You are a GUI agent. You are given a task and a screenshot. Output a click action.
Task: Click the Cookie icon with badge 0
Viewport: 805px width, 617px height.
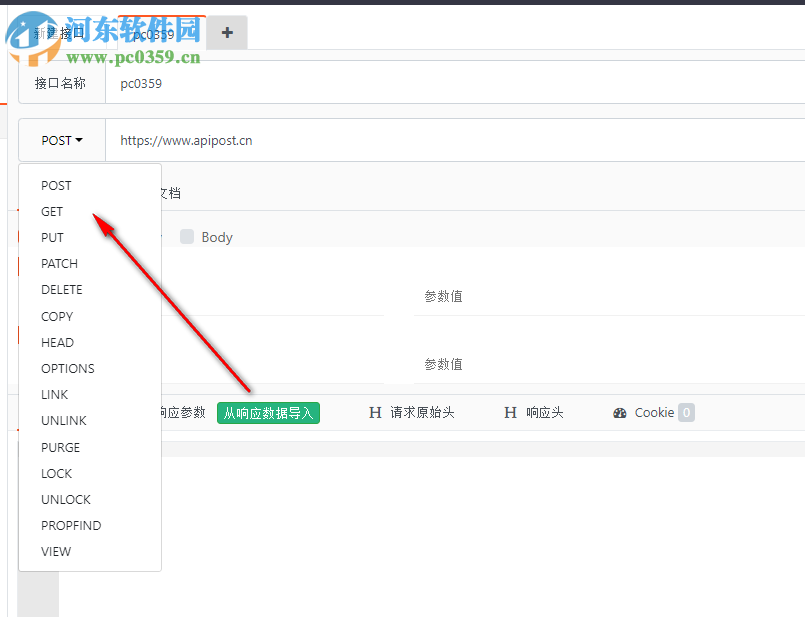pos(620,412)
